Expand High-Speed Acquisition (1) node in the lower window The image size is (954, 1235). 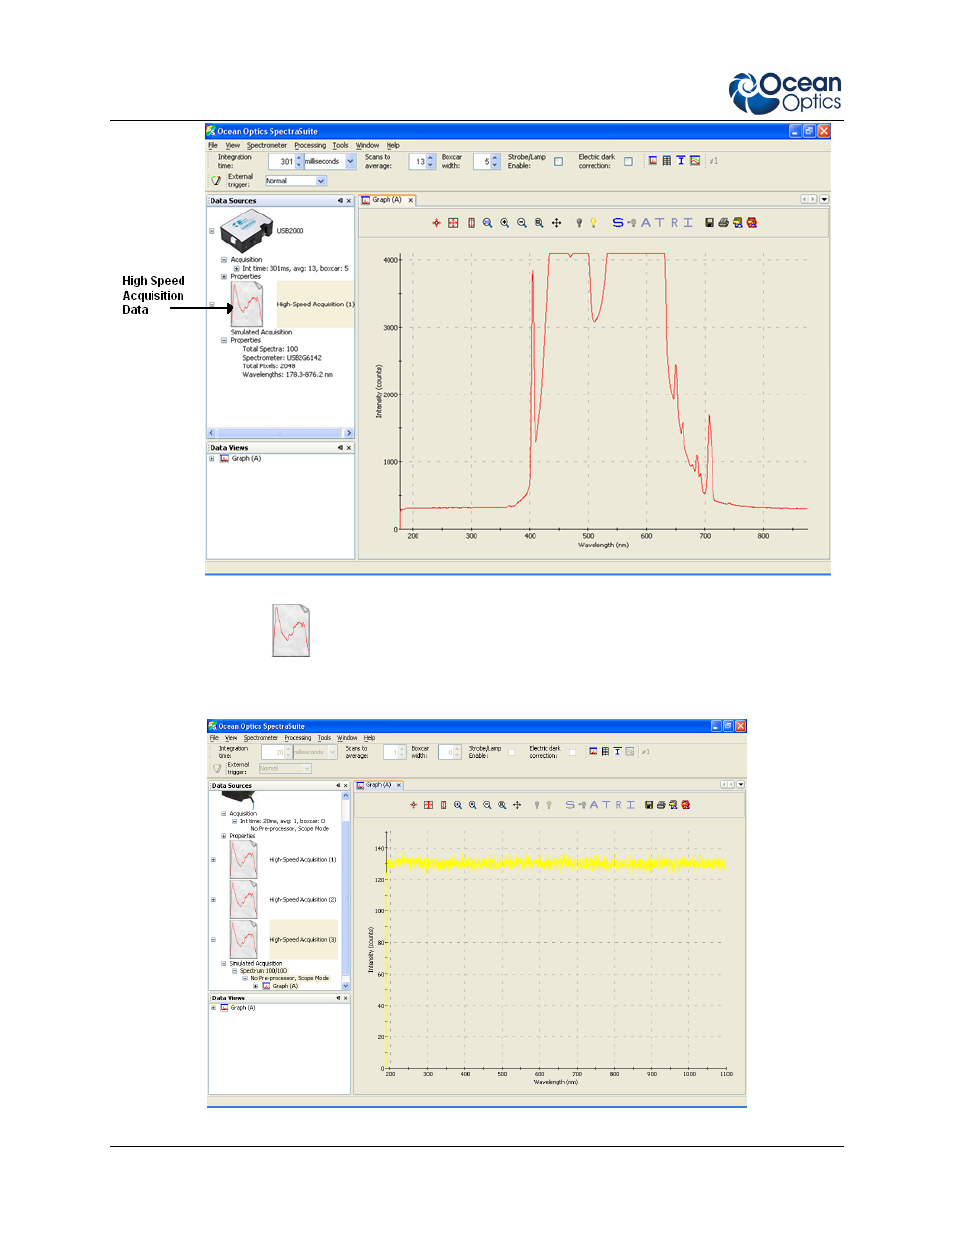(213, 860)
